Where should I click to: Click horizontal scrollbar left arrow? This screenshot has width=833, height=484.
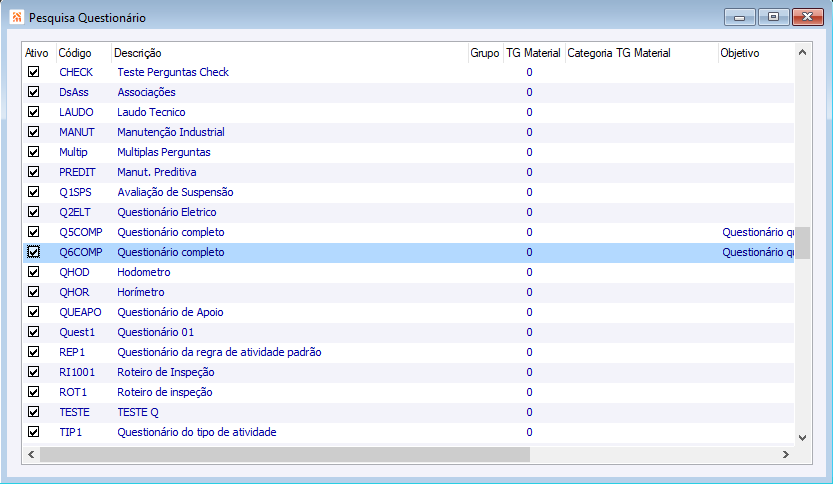pyautogui.click(x=31, y=454)
